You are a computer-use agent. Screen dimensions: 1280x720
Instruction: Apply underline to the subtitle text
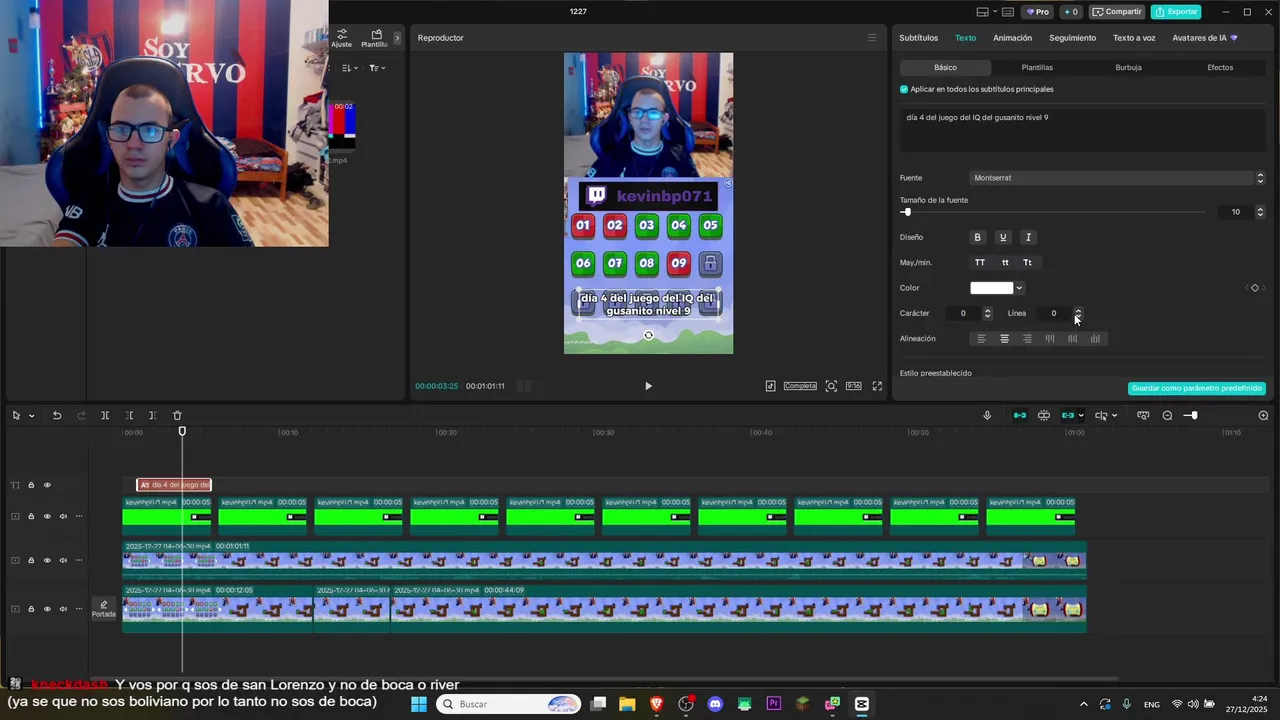click(1003, 237)
